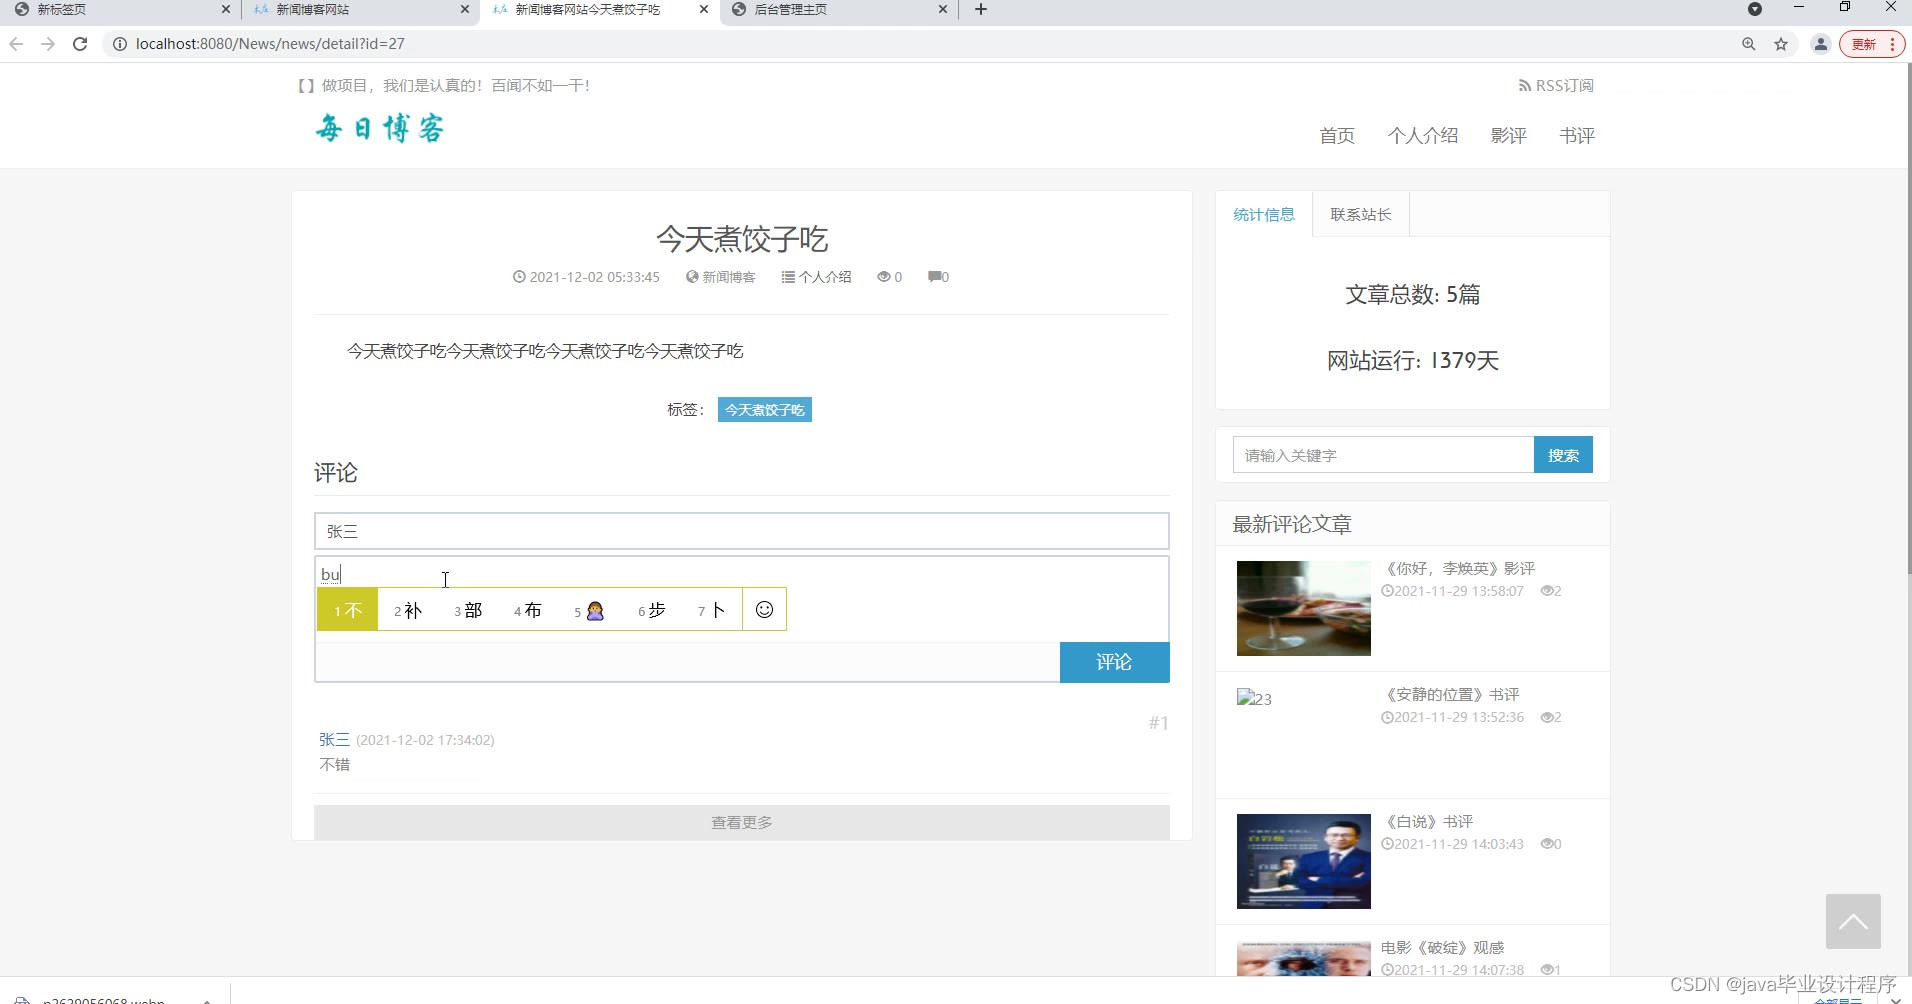Click the broken image thumbnail labeled 23

tap(1254, 698)
